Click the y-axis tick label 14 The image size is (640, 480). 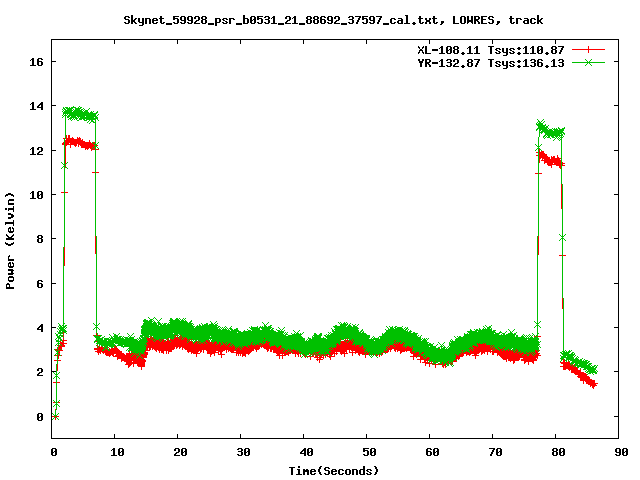point(36,106)
